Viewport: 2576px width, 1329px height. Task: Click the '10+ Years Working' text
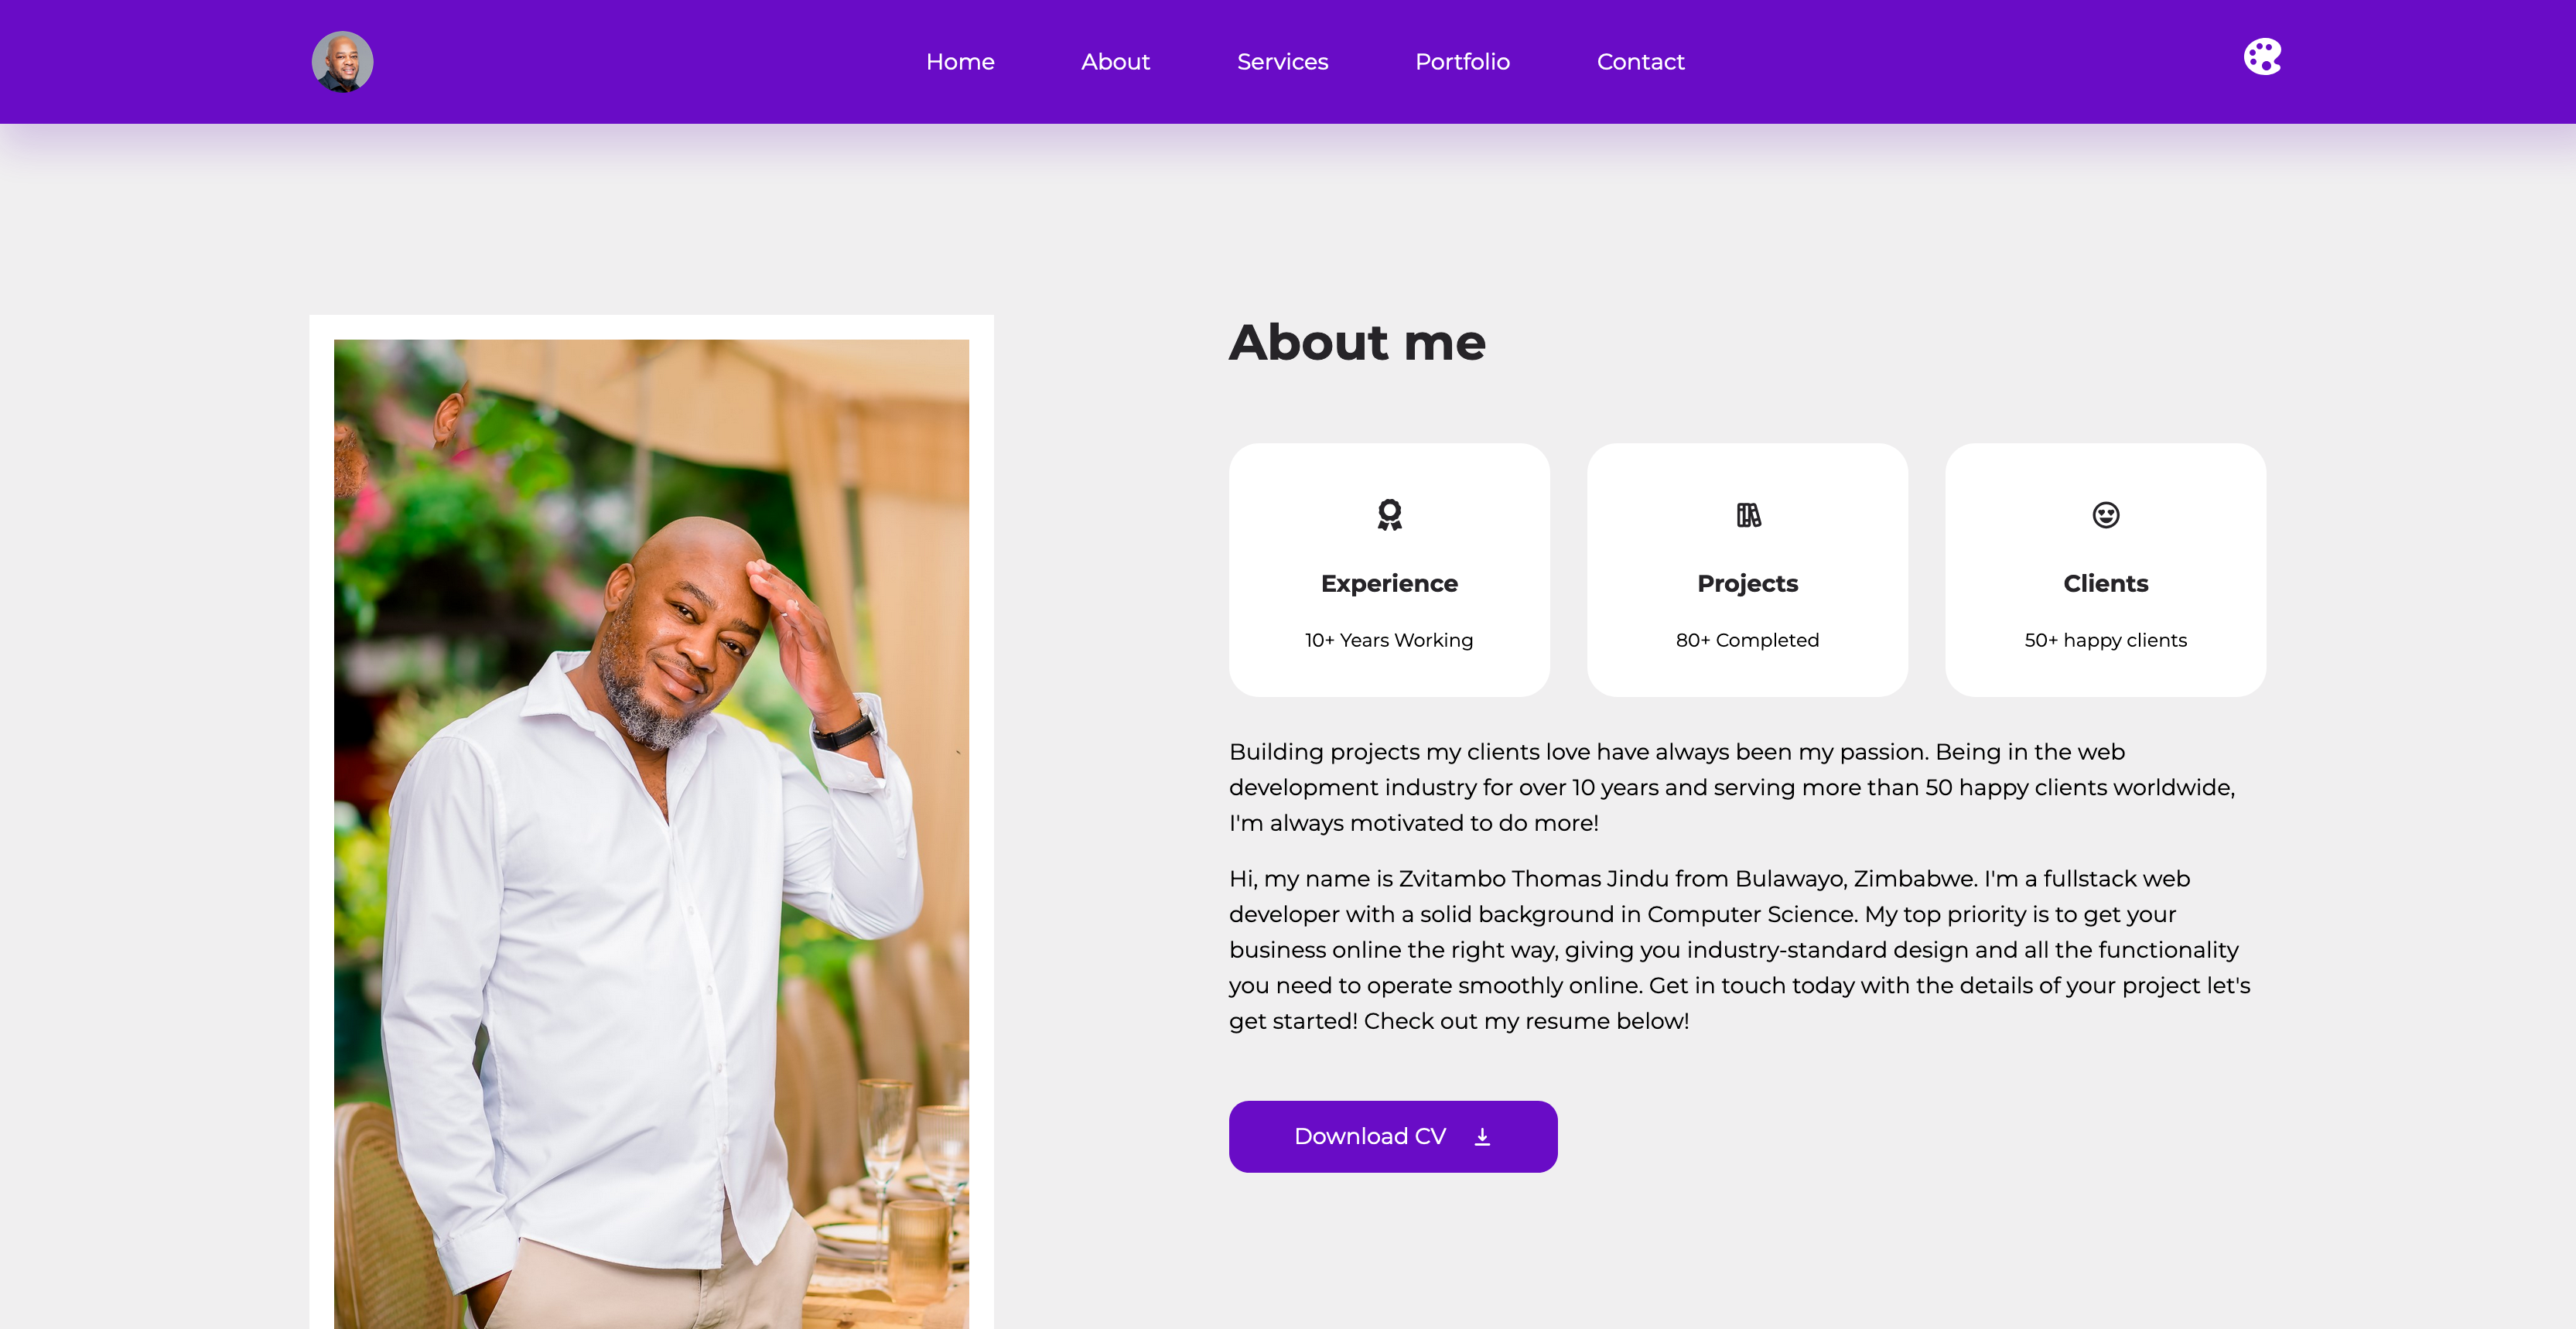point(1388,640)
